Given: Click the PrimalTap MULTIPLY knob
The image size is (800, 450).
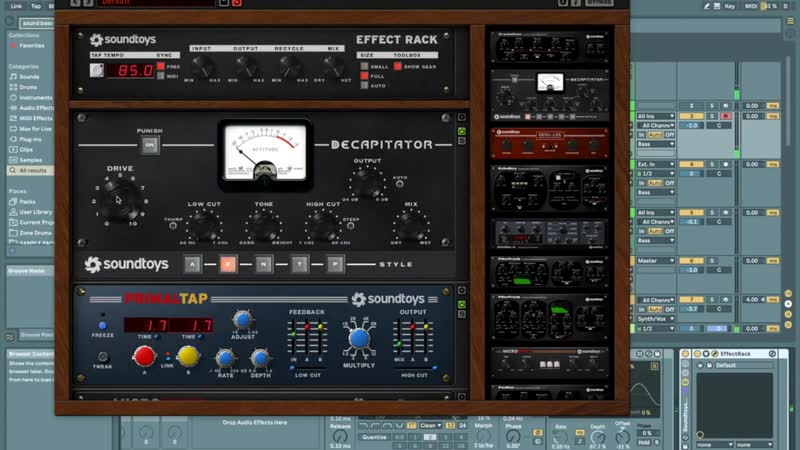Looking at the screenshot, I should point(359,339).
